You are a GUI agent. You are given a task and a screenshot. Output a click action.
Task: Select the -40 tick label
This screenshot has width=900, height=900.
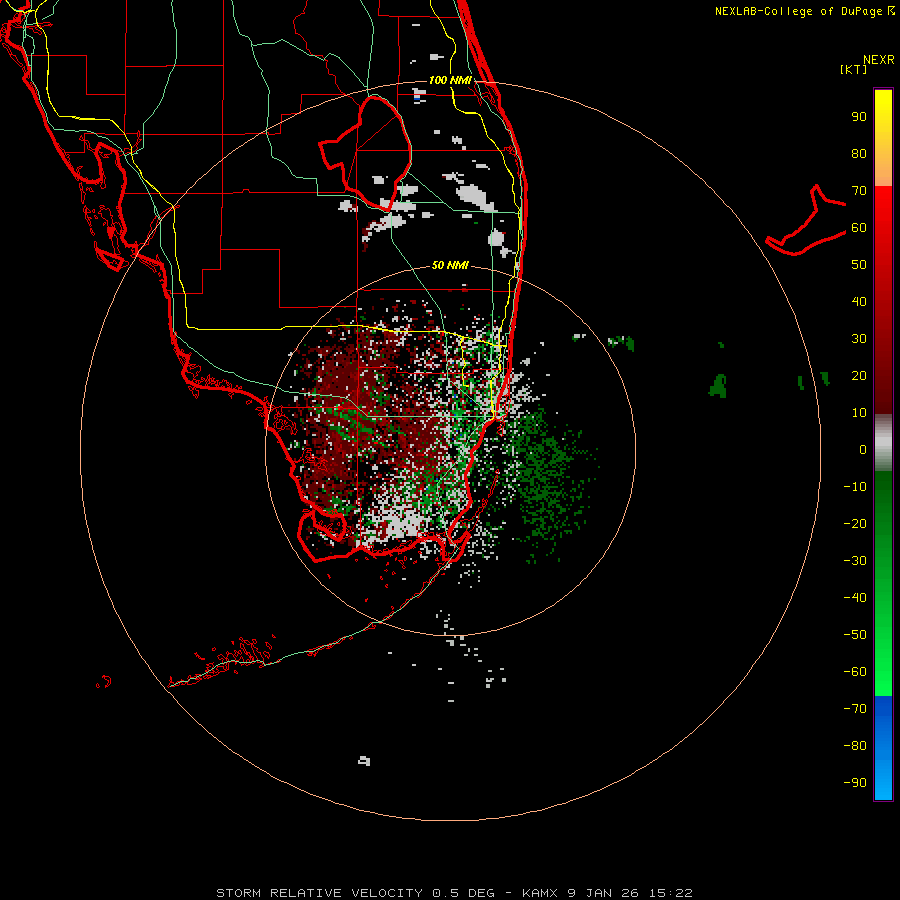[x=855, y=598]
